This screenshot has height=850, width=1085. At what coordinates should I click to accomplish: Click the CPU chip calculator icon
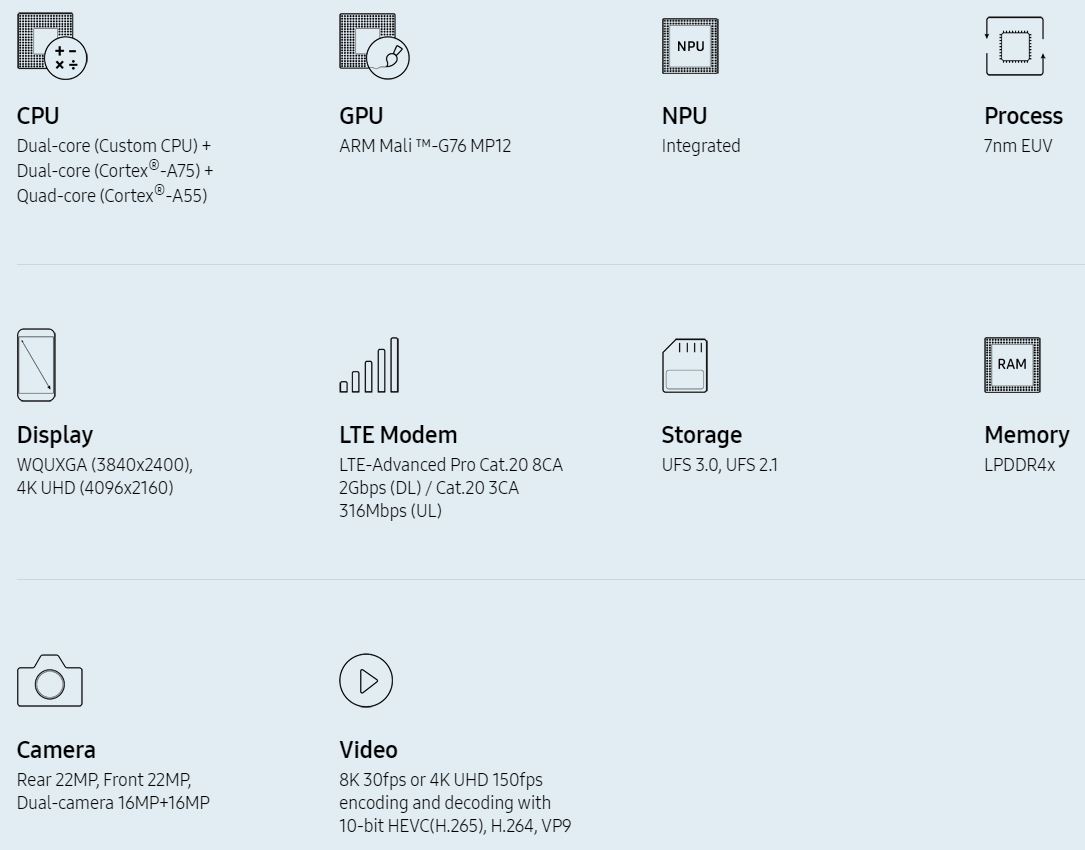pyautogui.click(x=52, y=46)
